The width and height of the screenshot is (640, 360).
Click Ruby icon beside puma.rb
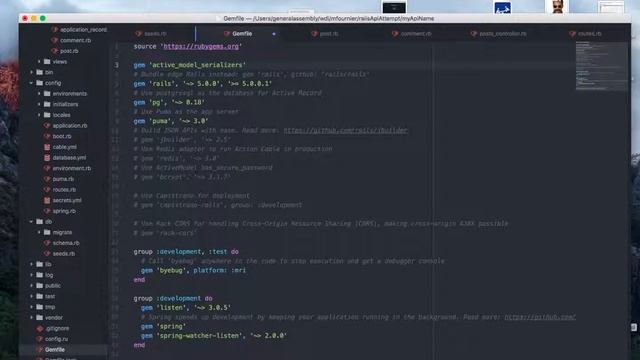pos(47,179)
